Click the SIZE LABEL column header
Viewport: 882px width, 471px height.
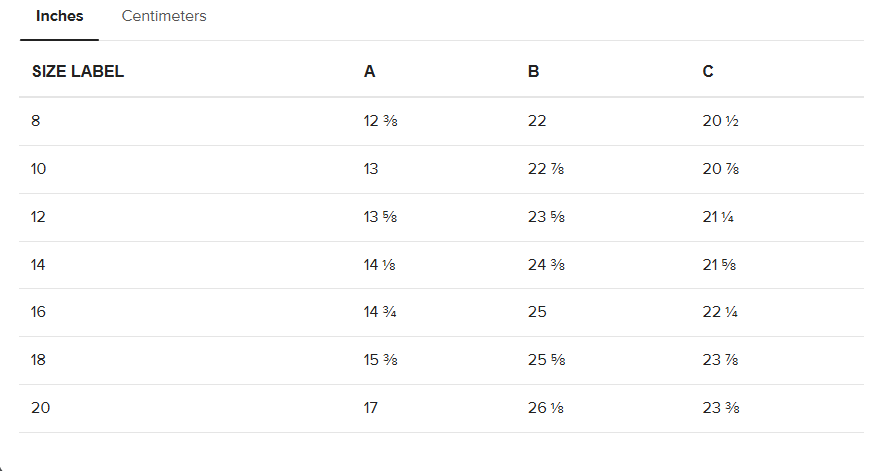pyautogui.click(x=78, y=71)
